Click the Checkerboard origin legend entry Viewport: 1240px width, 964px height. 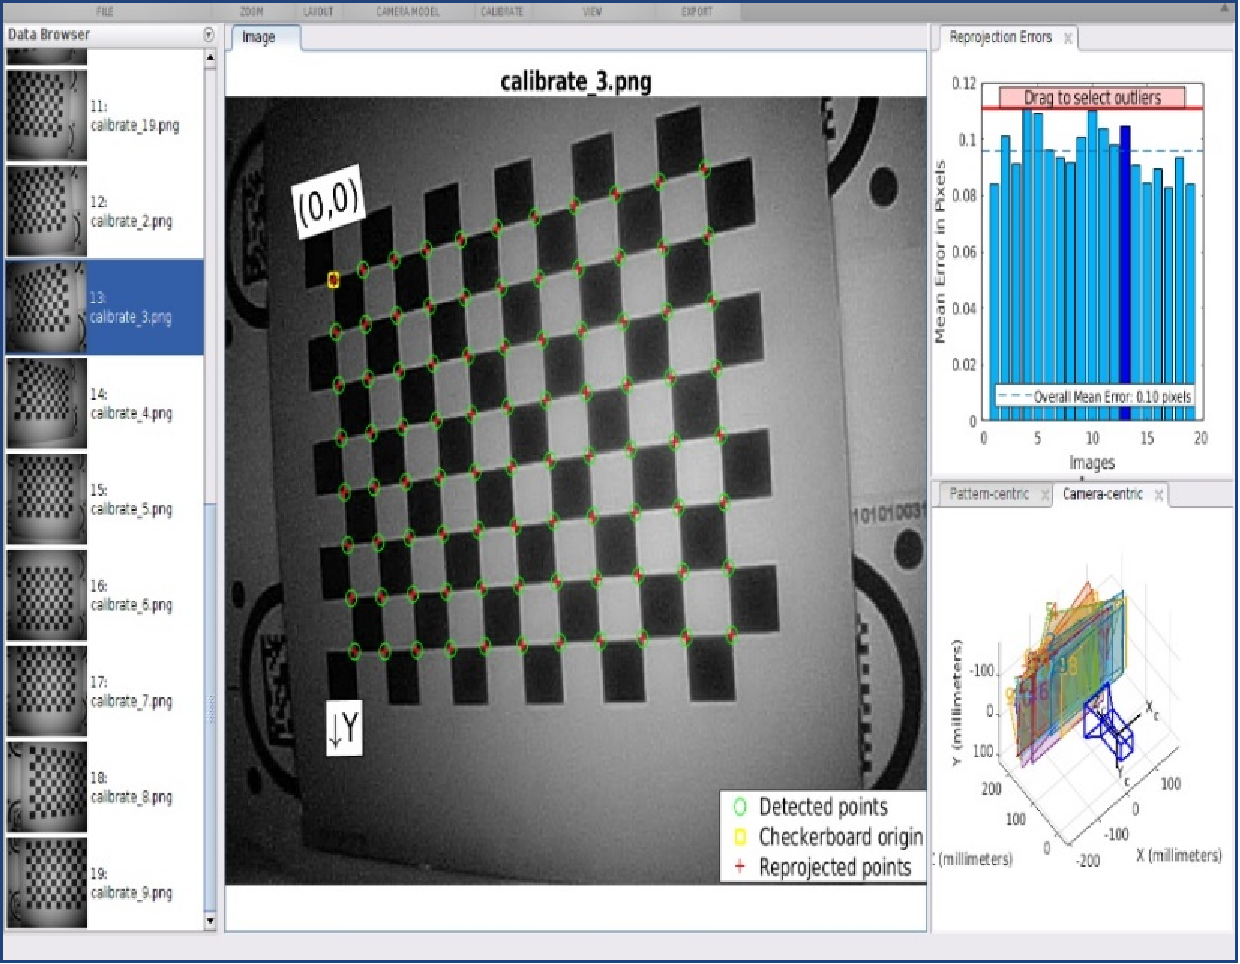[828, 837]
